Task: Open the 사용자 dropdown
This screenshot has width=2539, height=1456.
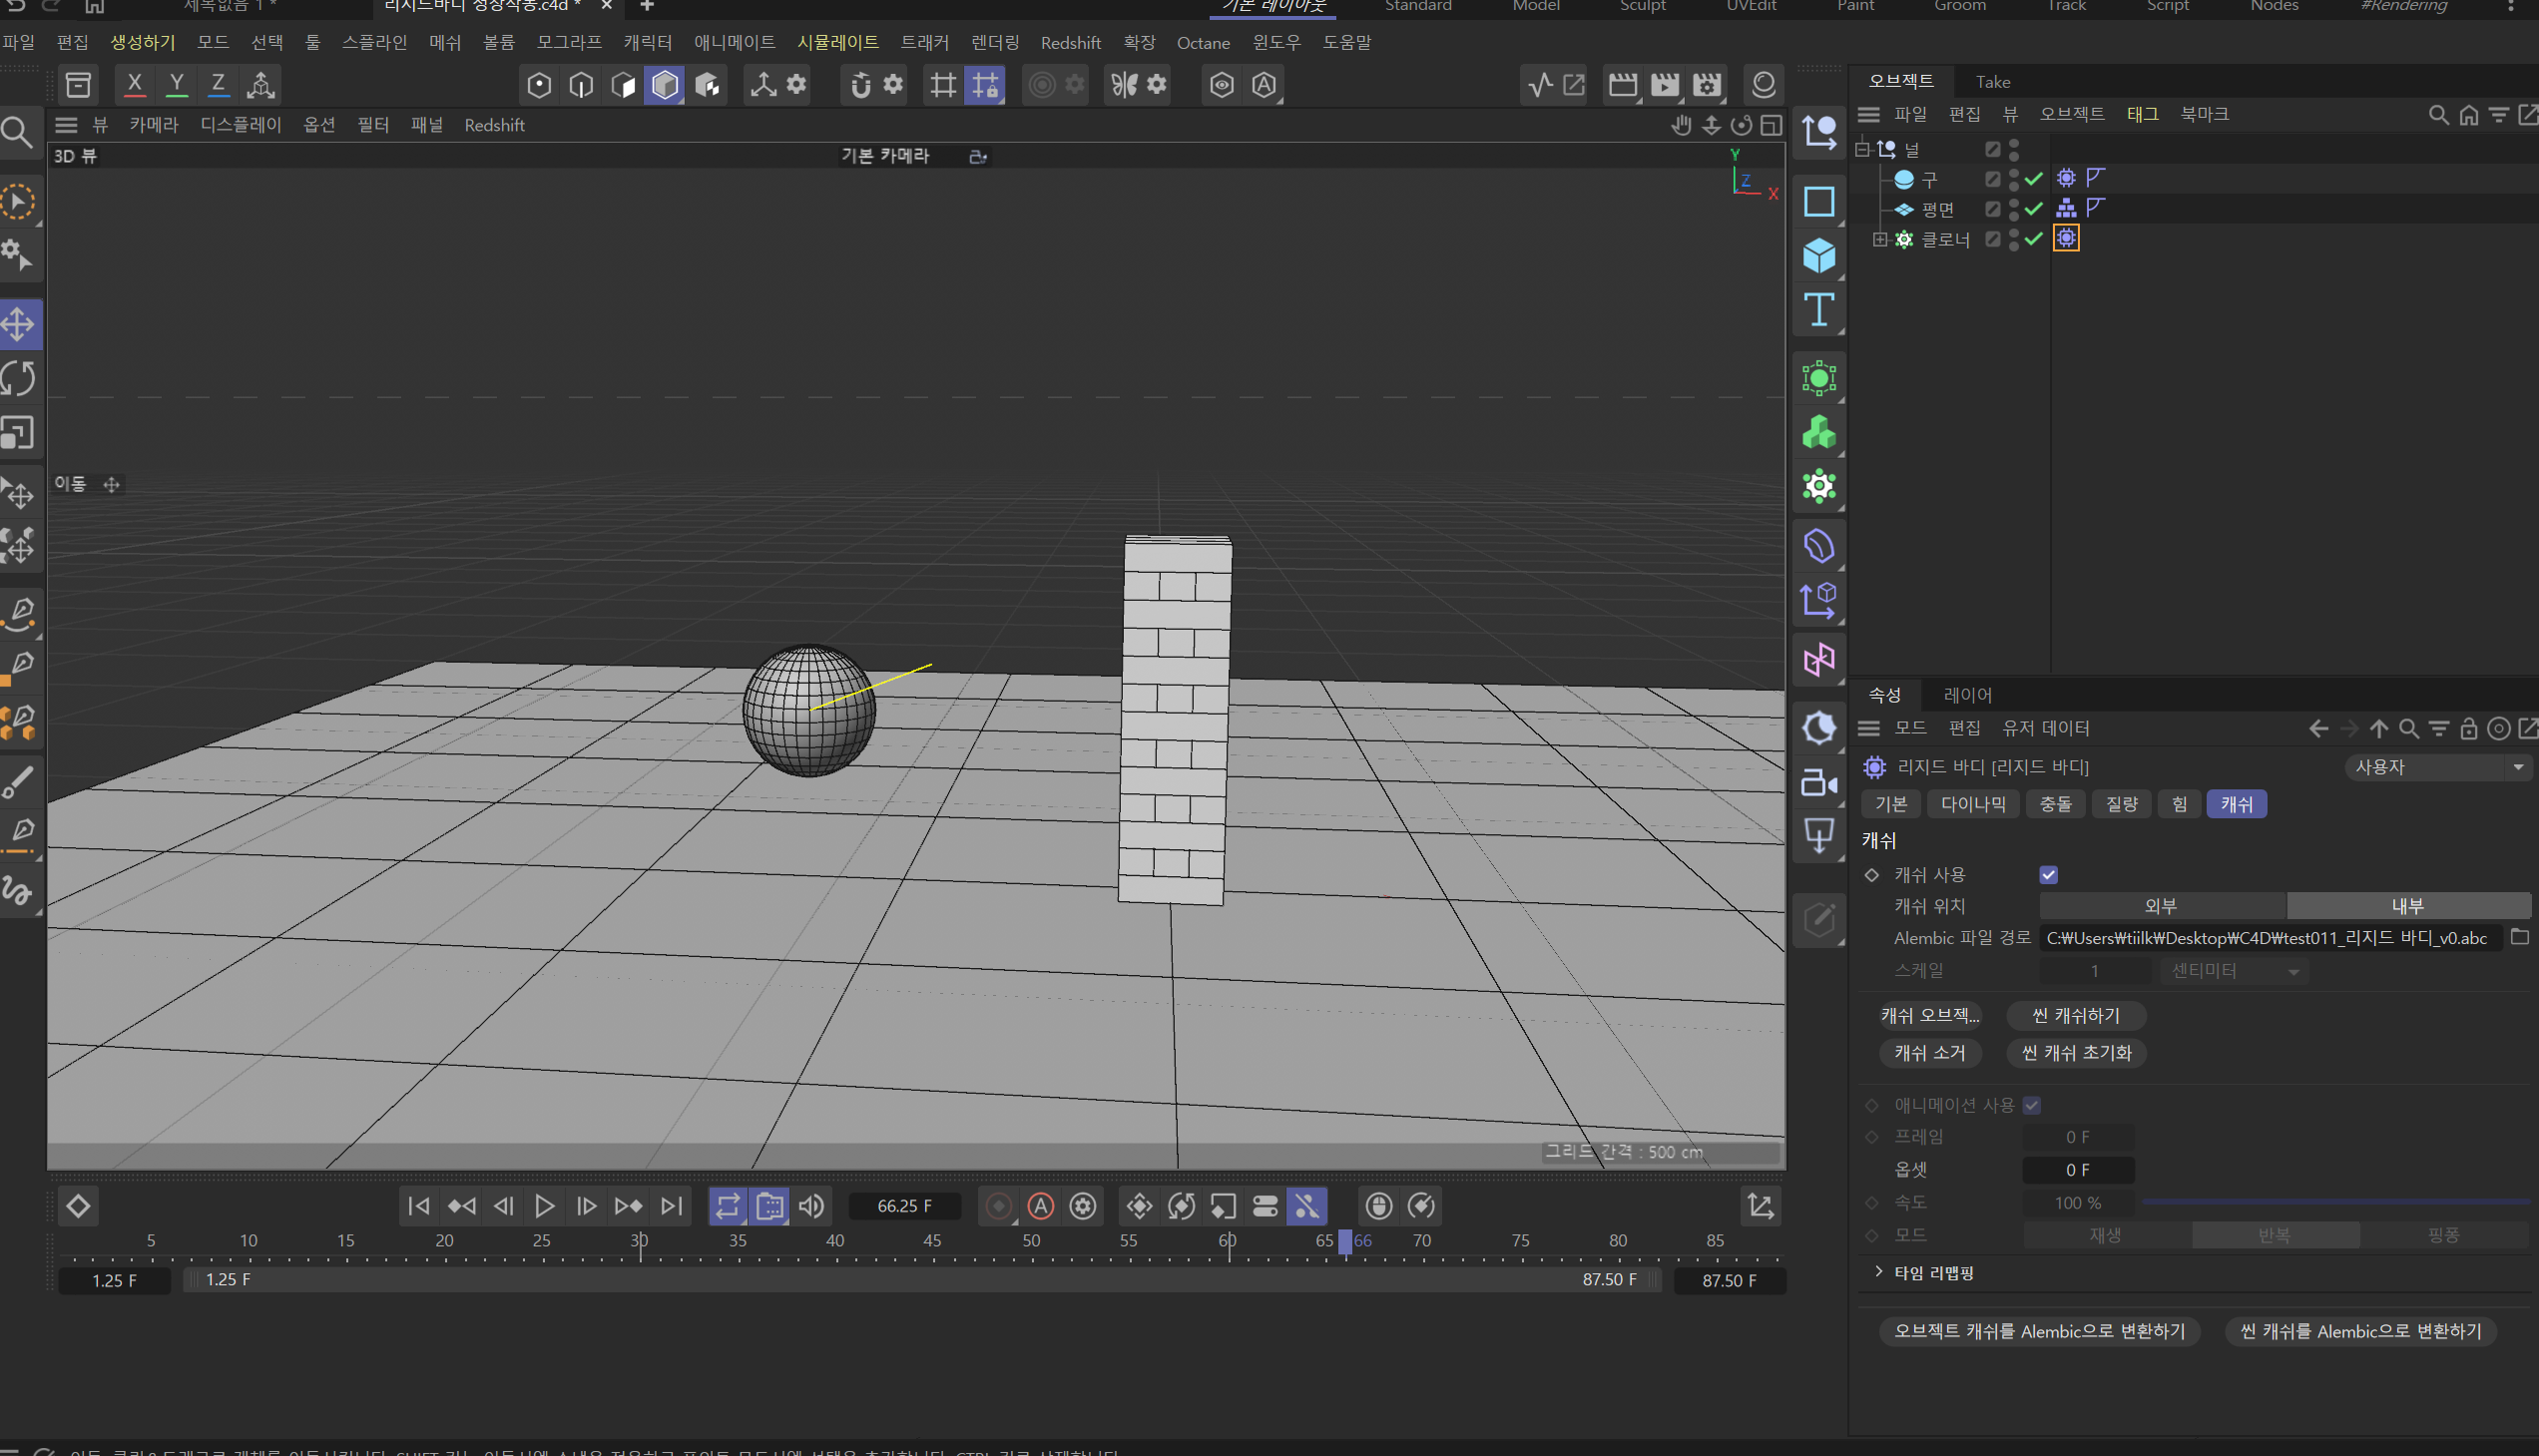Action: pos(2436,767)
